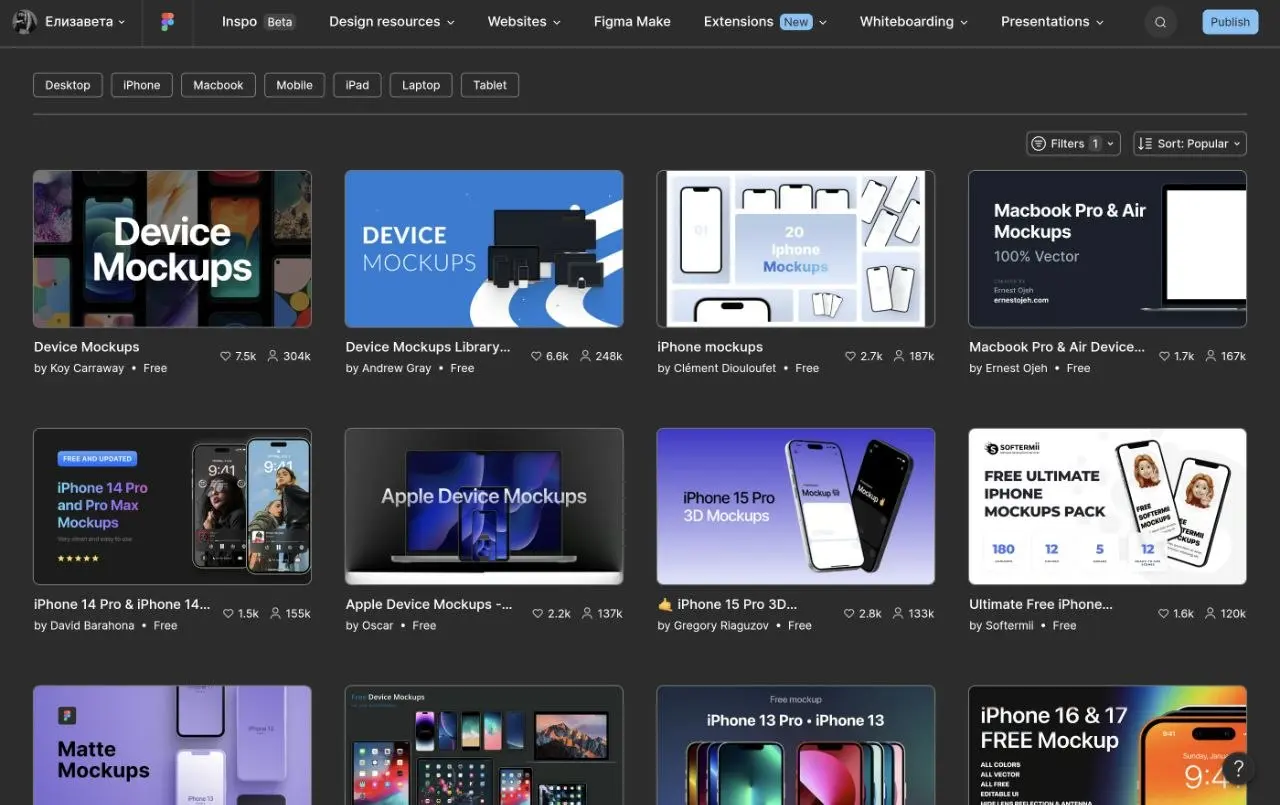Like the iPhone 15 Pro 3D card
Screen dimensions: 1280x805
pos(849,613)
